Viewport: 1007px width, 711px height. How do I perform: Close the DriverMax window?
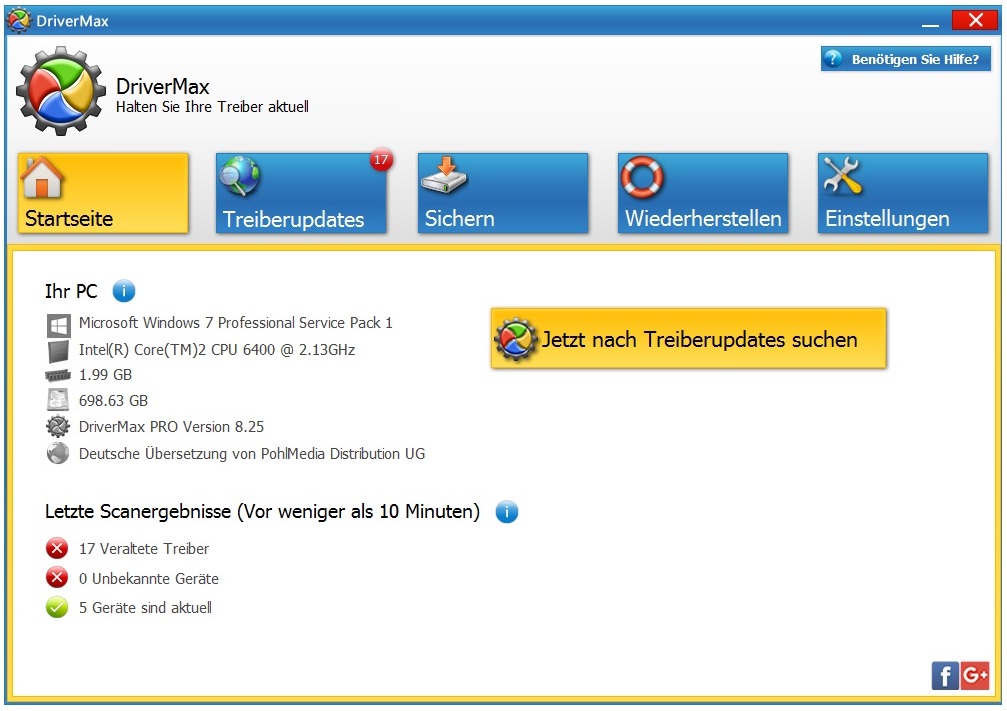click(x=975, y=20)
